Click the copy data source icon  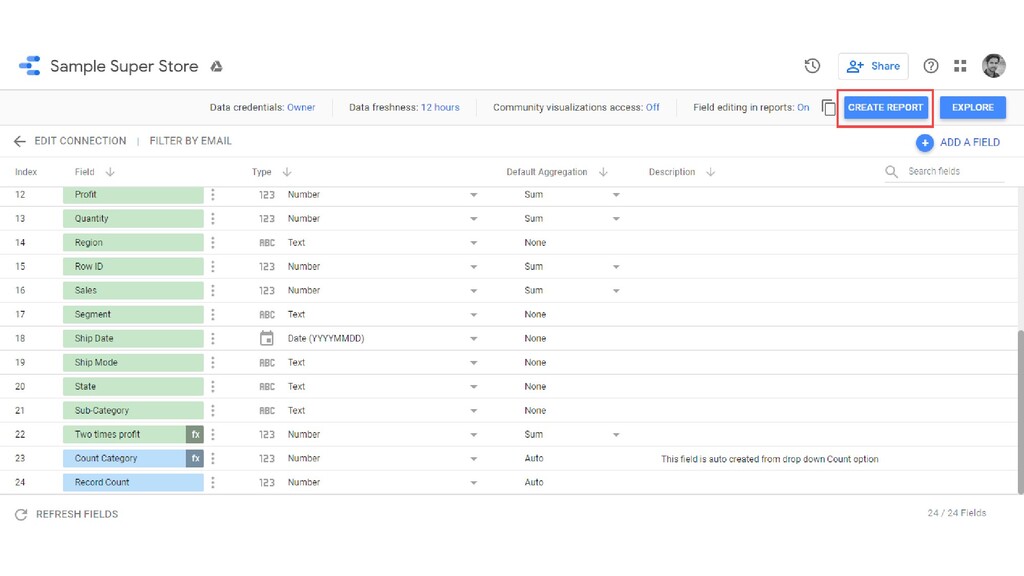(x=828, y=108)
